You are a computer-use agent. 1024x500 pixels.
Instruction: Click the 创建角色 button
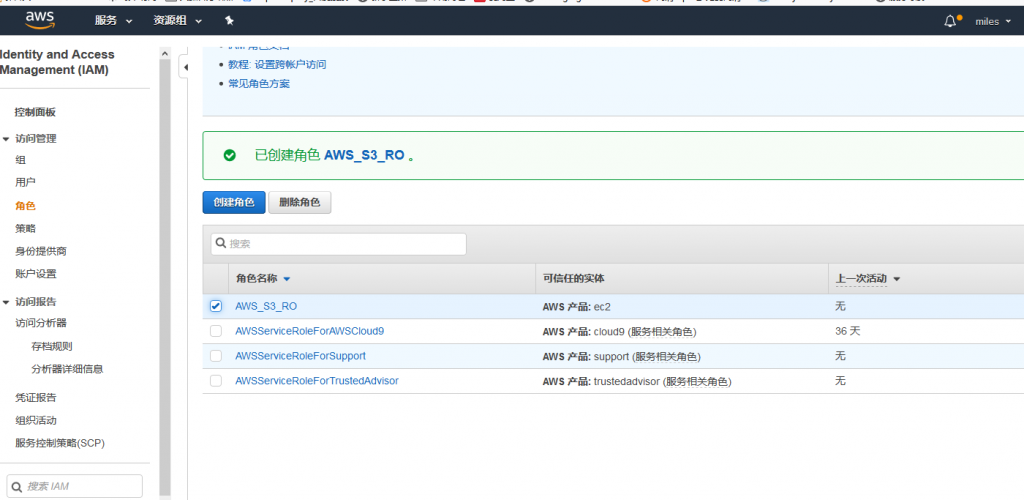[234, 202]
